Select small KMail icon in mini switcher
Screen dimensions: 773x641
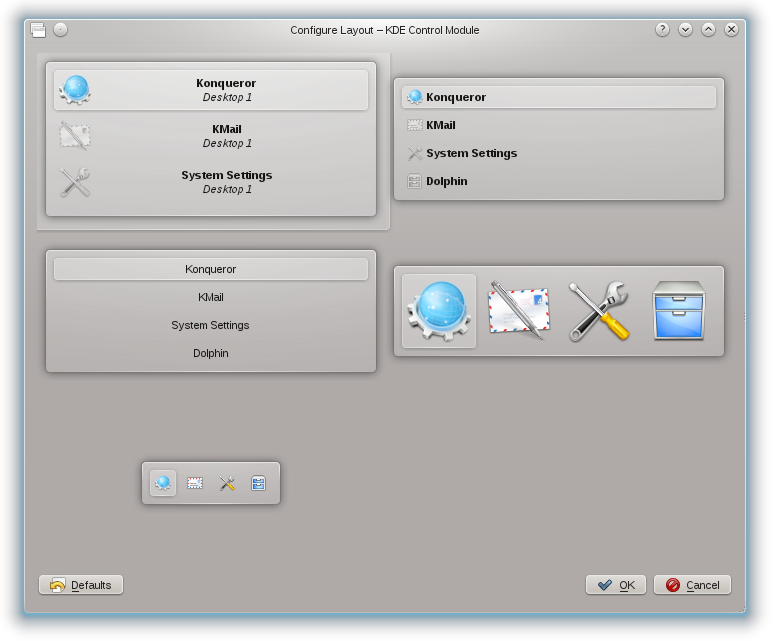(x=195, y=483)
